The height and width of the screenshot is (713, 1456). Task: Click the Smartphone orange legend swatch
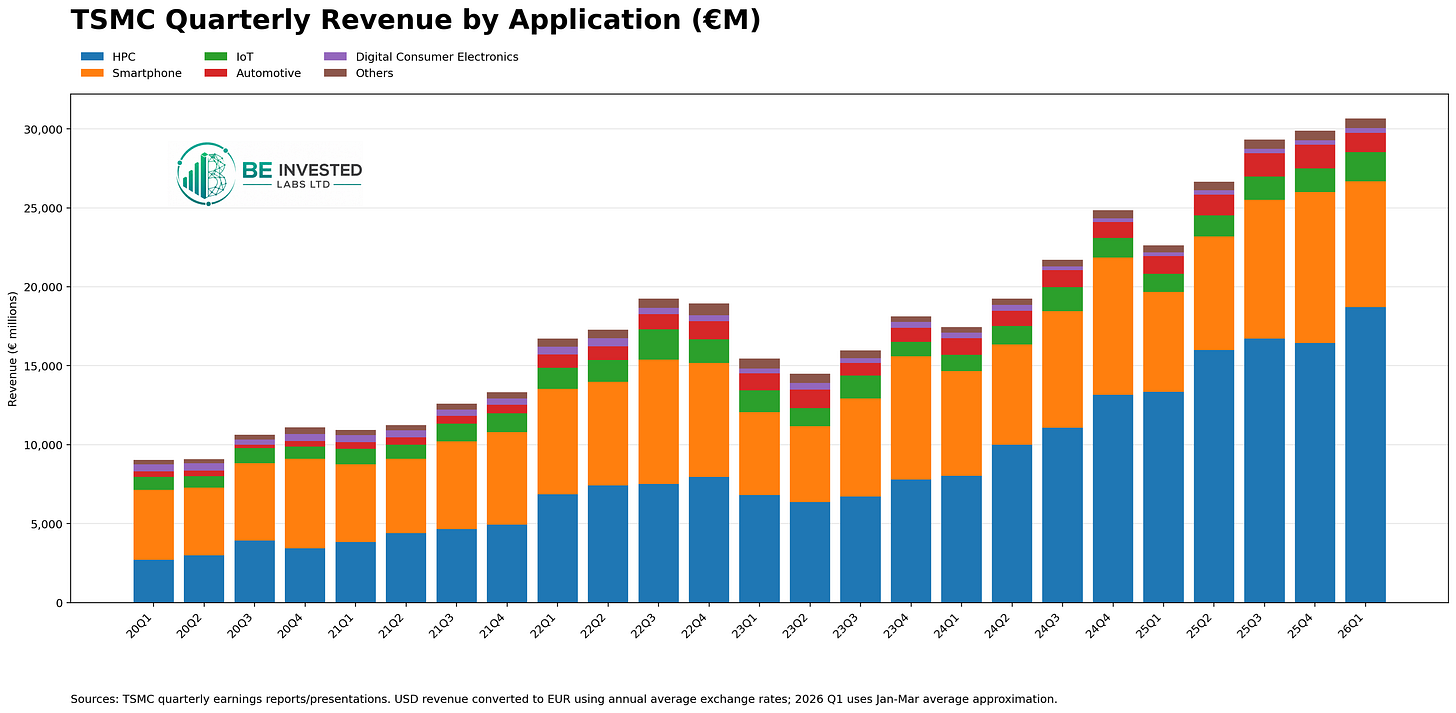[92, 73]
